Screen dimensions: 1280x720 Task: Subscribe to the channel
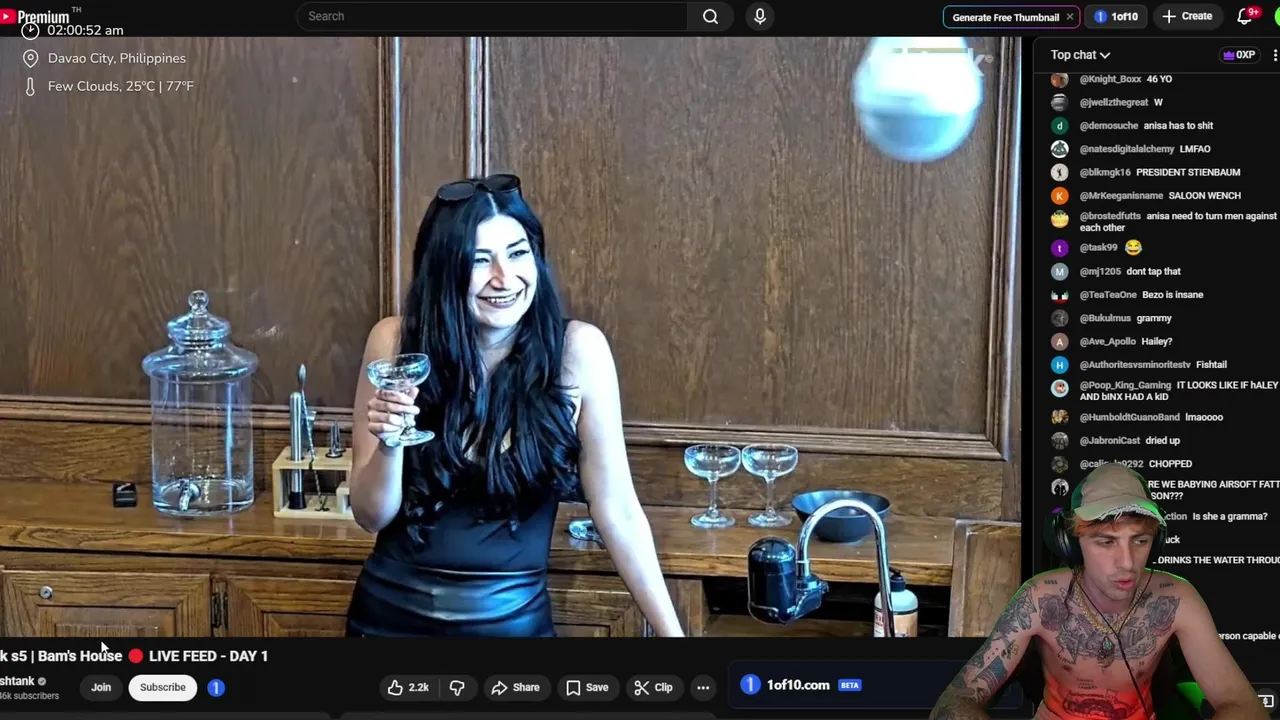(x=163, y=687)
